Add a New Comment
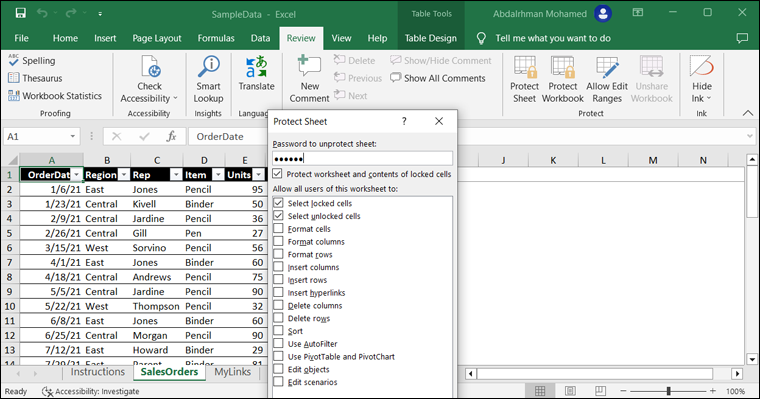The image size is (760, 399). click(x=310, y=79)
